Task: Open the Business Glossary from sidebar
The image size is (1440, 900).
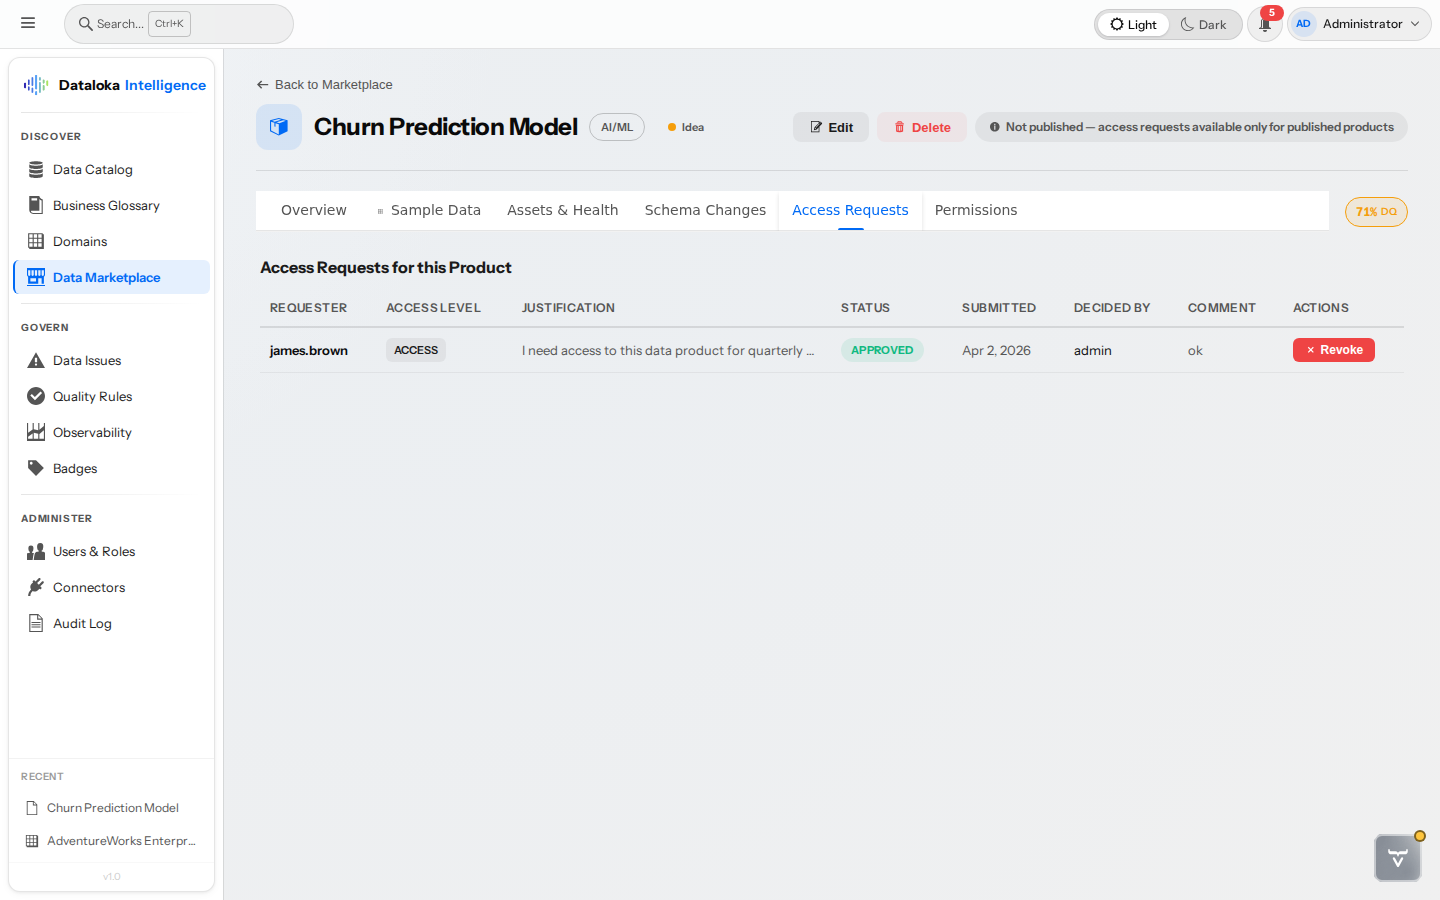Action: pyautogui.click(x=35, y=205)
